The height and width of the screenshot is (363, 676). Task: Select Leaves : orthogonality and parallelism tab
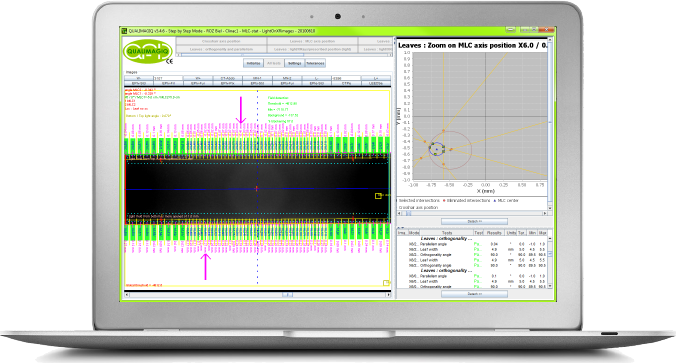(221, 49)
